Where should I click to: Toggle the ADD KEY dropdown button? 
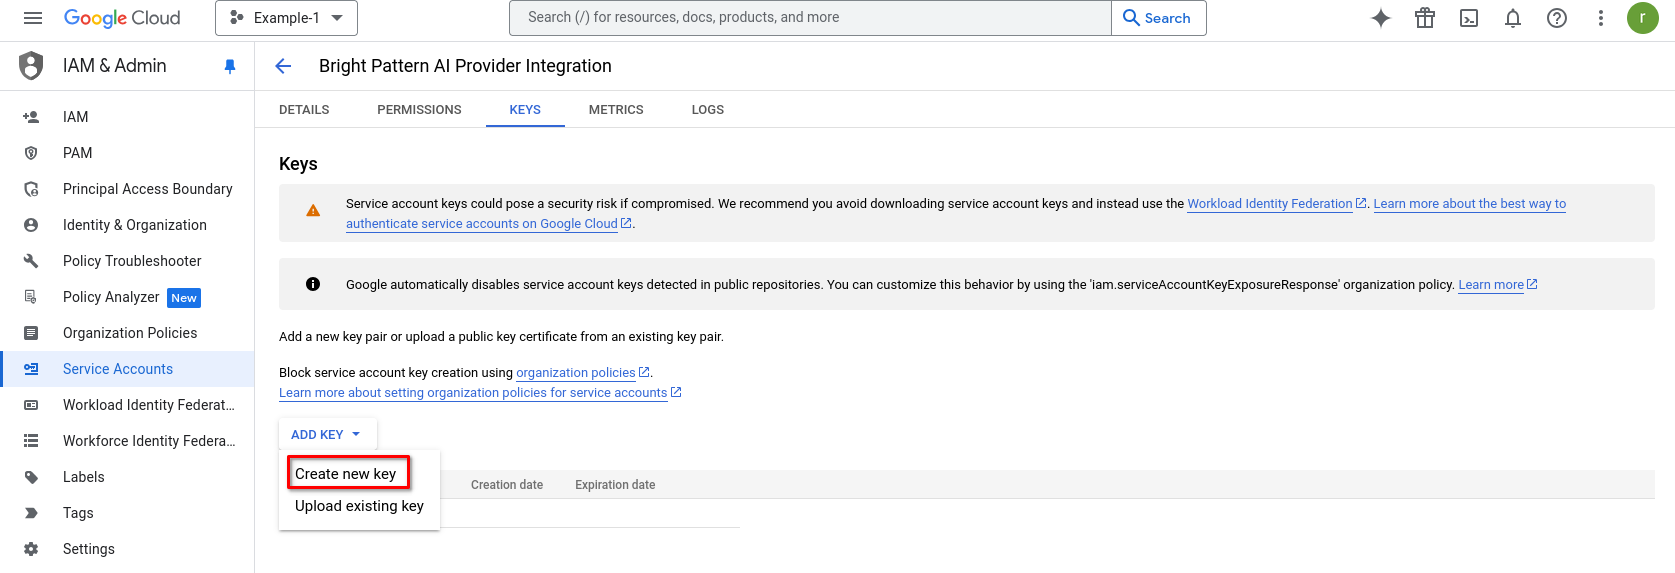pos(327,435)
